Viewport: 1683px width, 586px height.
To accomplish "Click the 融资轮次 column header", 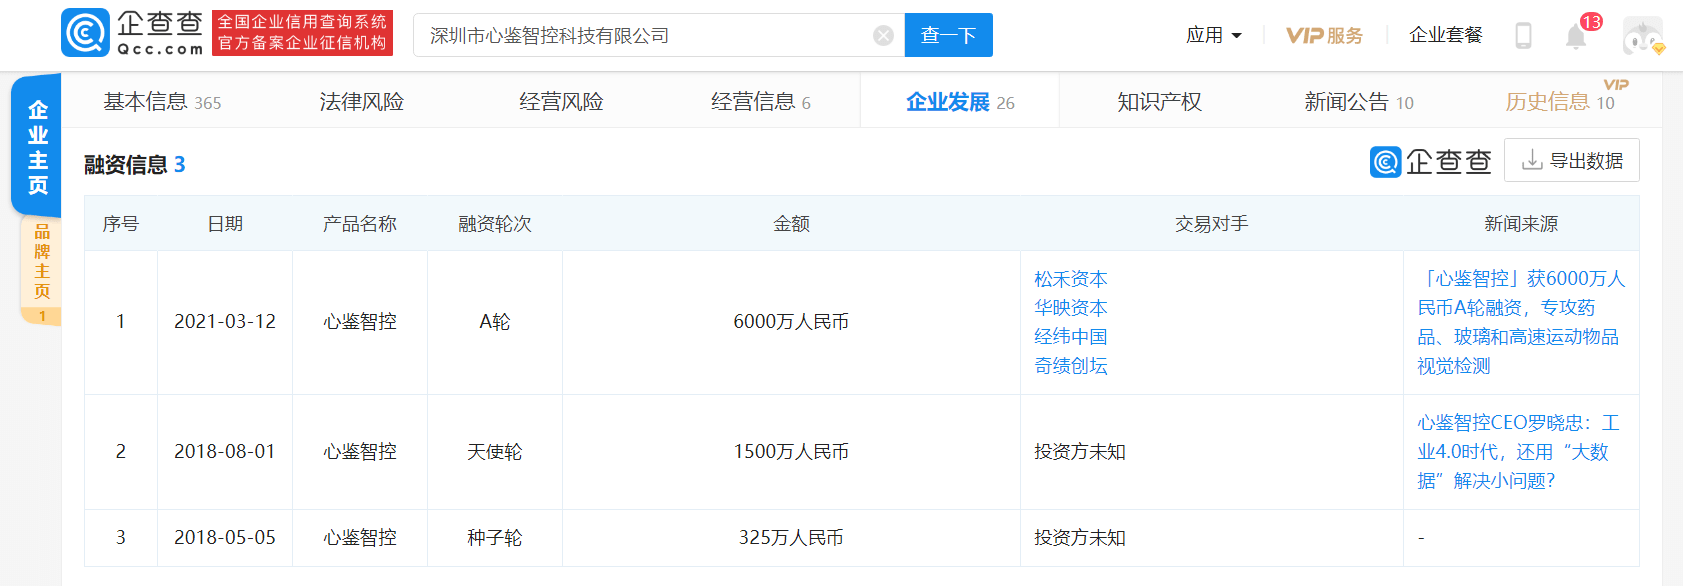I will 495,224.
